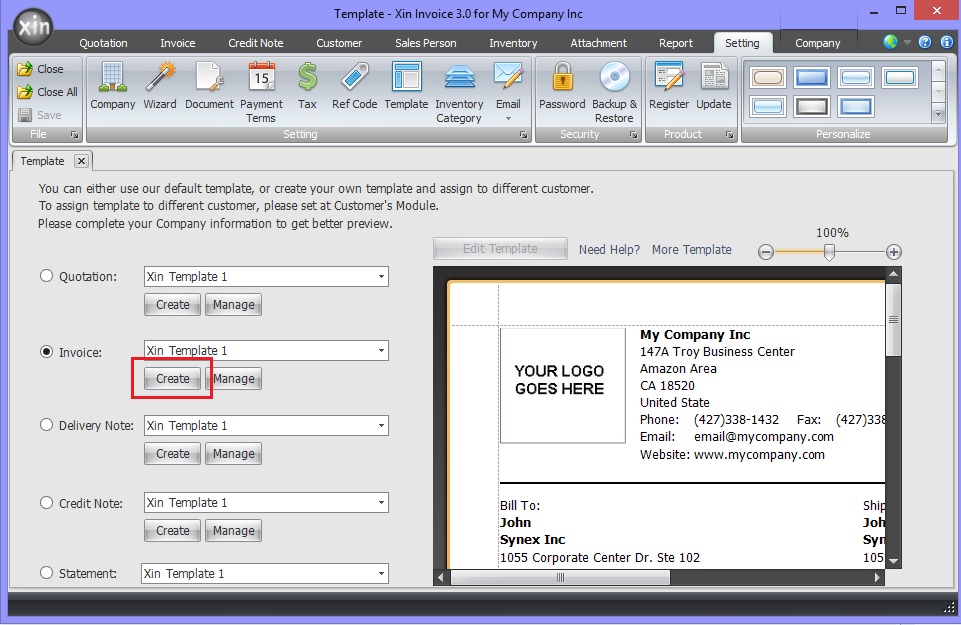Viewport: 961px width, 625px height.
Task: Open the Product group dialog launcher
Action: (x=729, y=134)
